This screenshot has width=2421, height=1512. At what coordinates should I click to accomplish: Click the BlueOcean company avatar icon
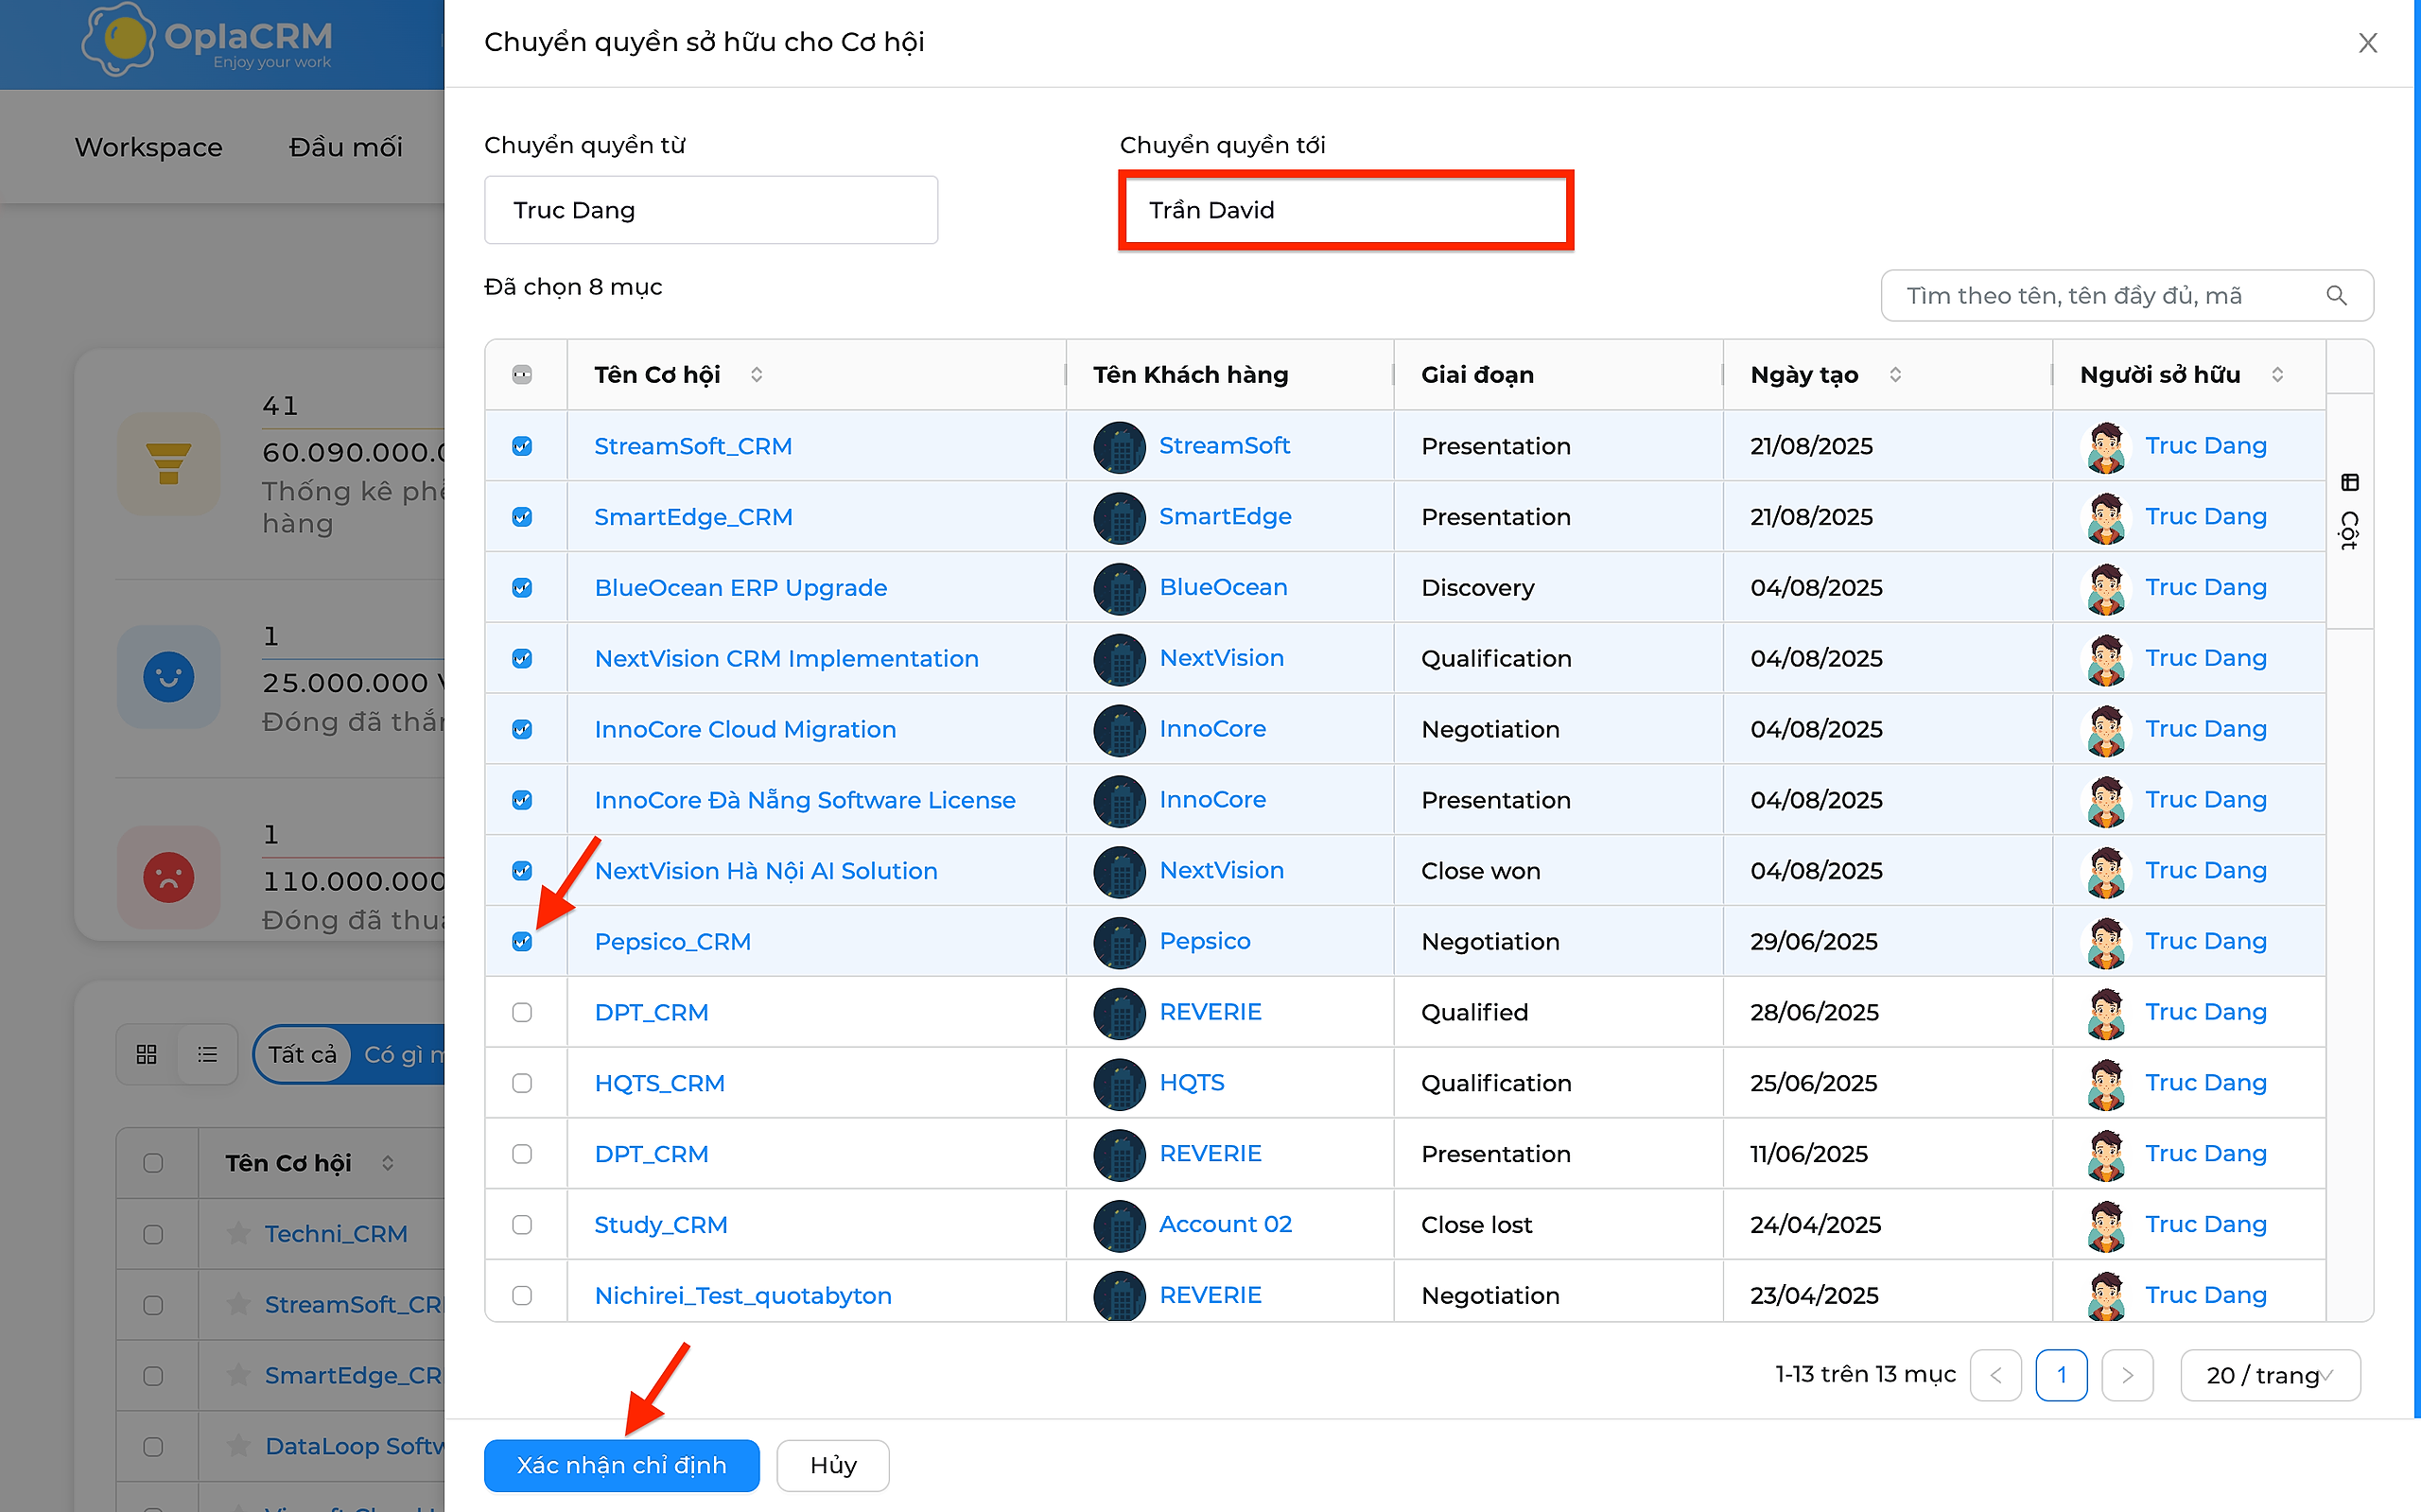1119,588
